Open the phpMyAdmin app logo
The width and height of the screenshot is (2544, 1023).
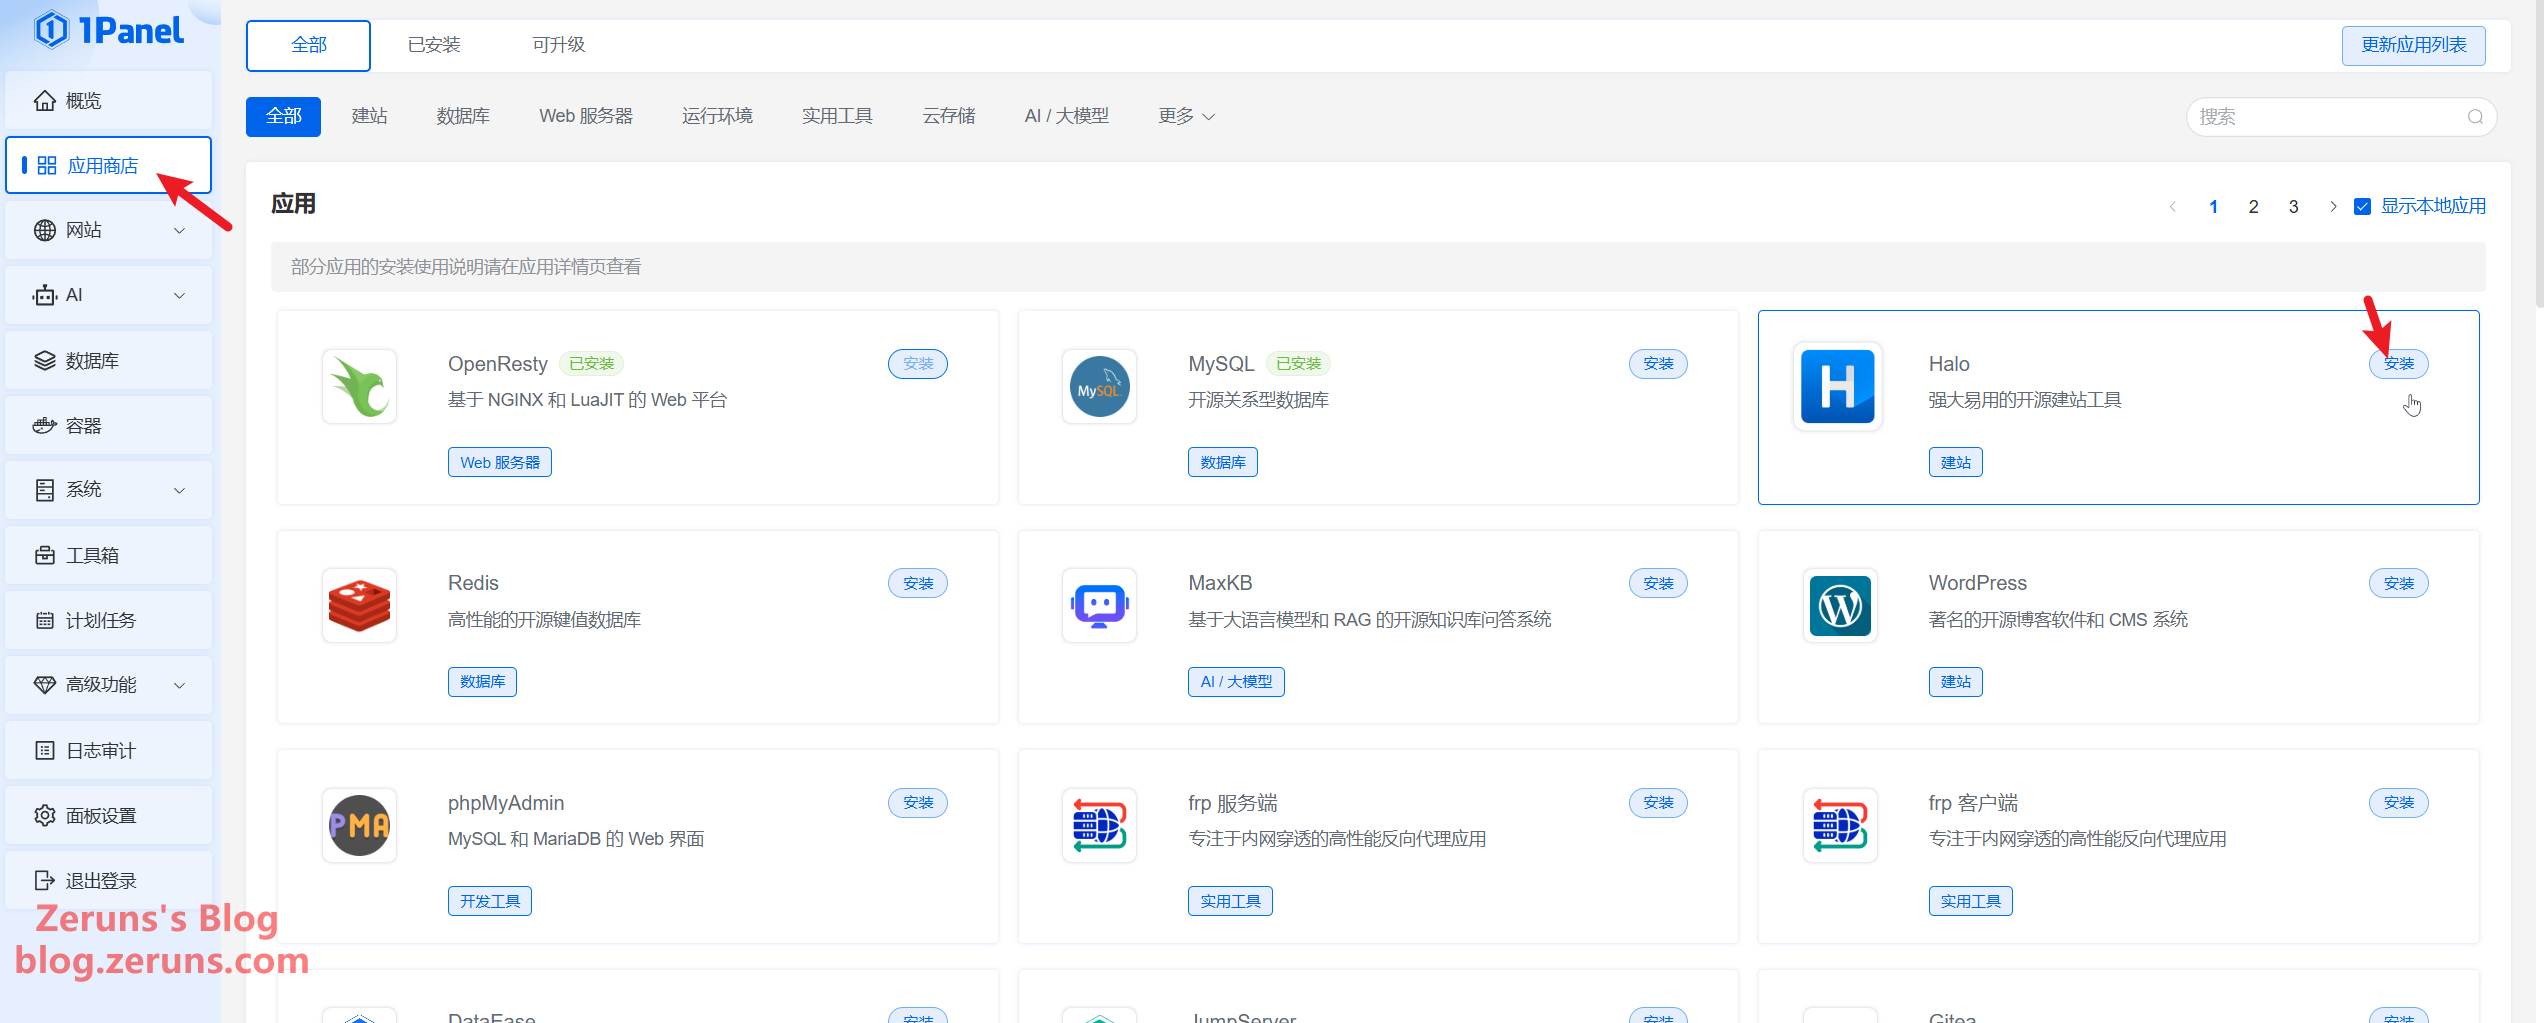(359, 826)
